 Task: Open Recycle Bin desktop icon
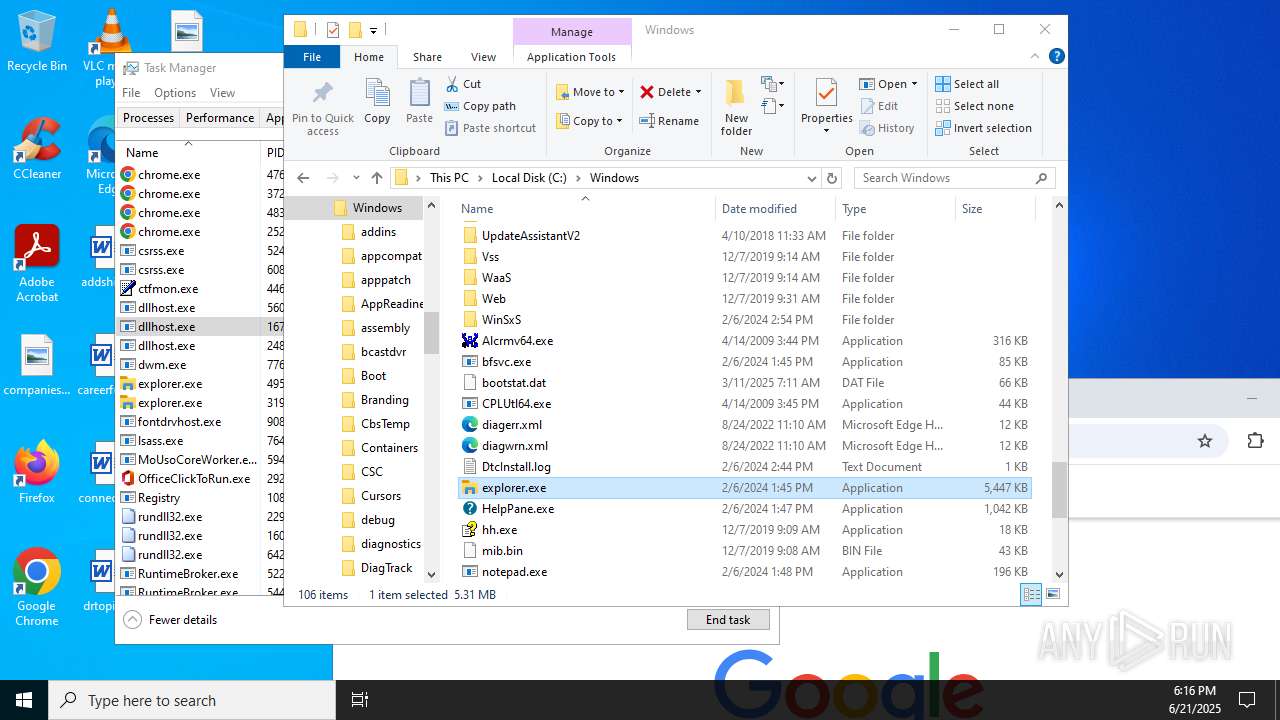tap(37, 41)
